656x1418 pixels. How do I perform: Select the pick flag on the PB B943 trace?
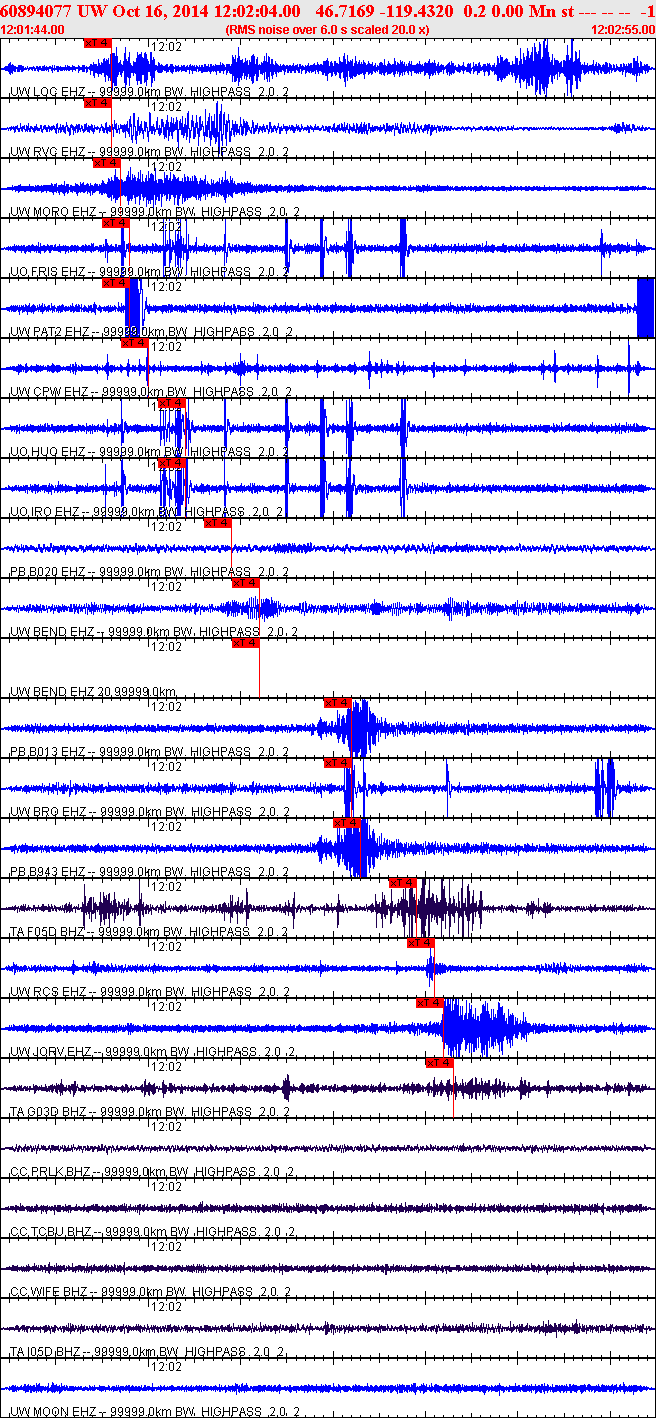click(x=346, y=823)
